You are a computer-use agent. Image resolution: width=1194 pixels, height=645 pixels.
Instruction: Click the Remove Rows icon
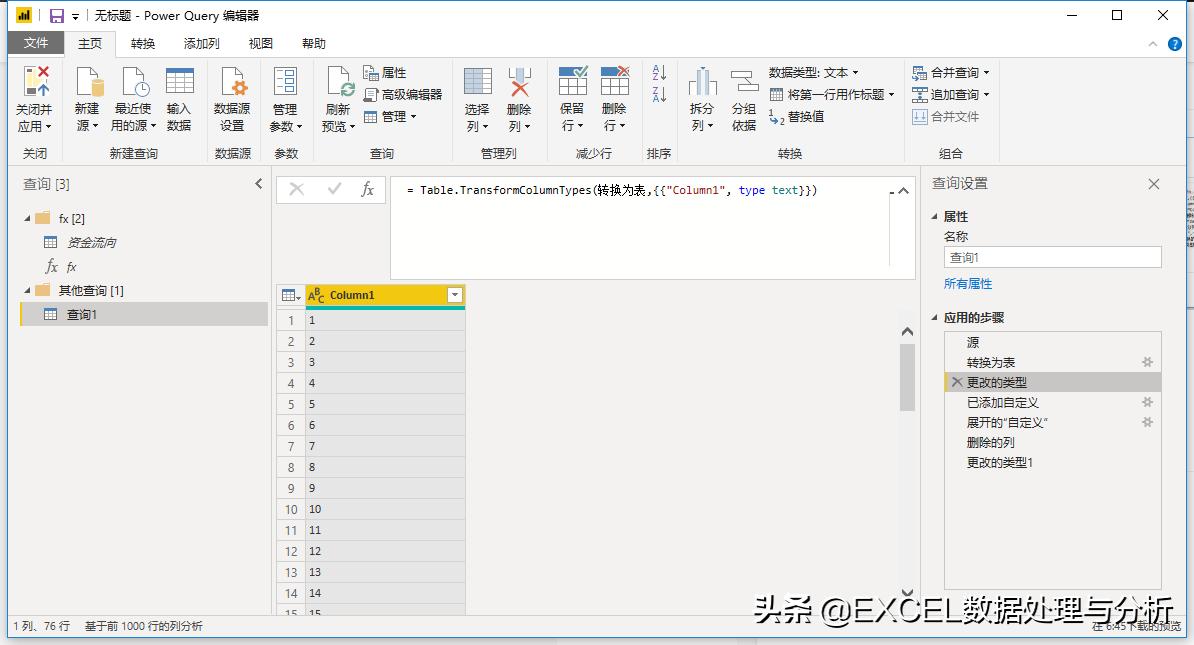615,81
